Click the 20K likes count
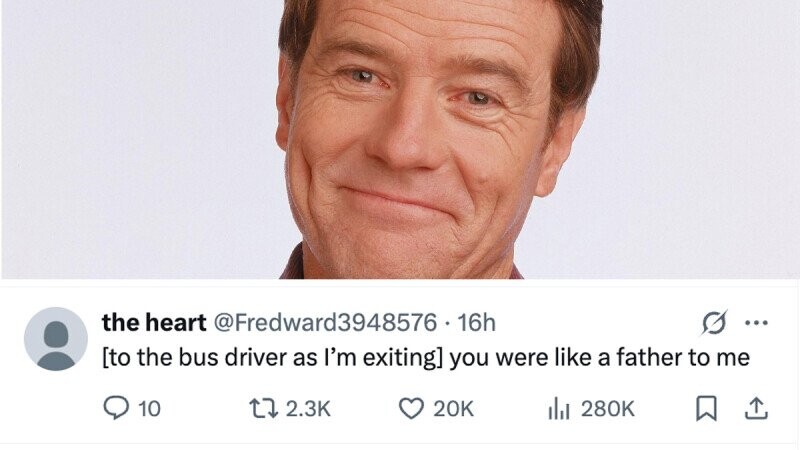 click(x=454, y=409)
